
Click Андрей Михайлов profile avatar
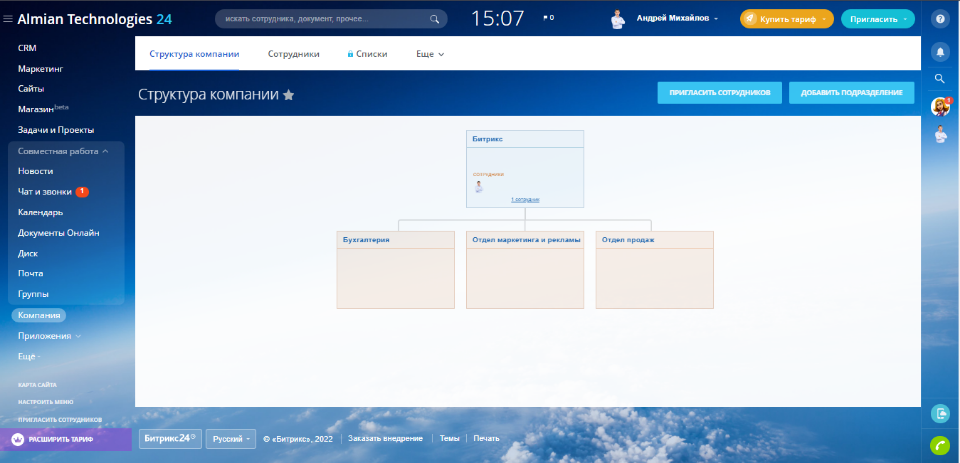[618, 19]
